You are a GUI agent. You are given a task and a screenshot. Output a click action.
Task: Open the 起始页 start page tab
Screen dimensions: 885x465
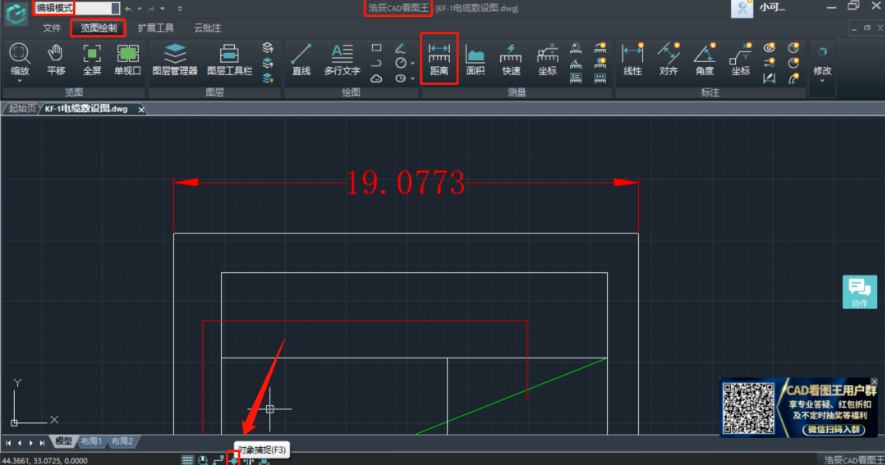[22, 108]
